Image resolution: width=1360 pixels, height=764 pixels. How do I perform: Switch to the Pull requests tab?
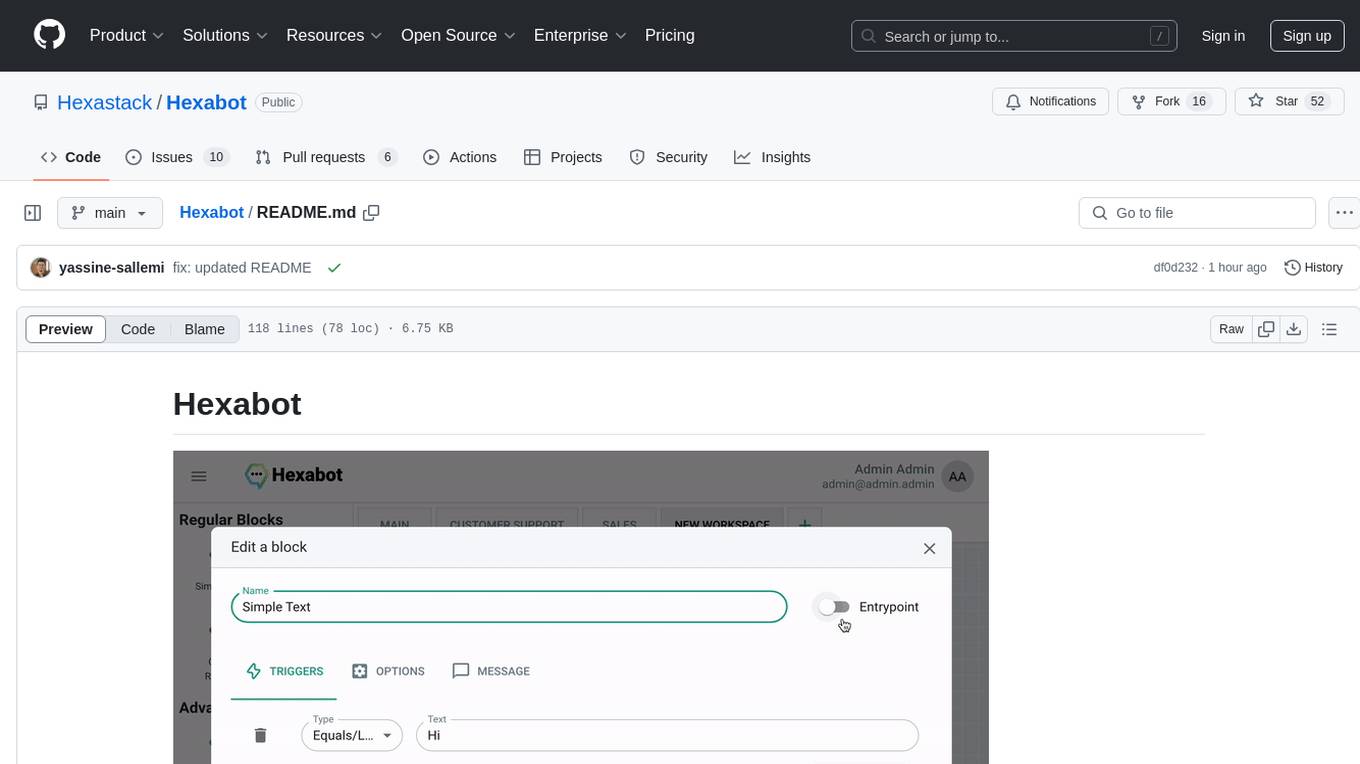tap(326, 157)
